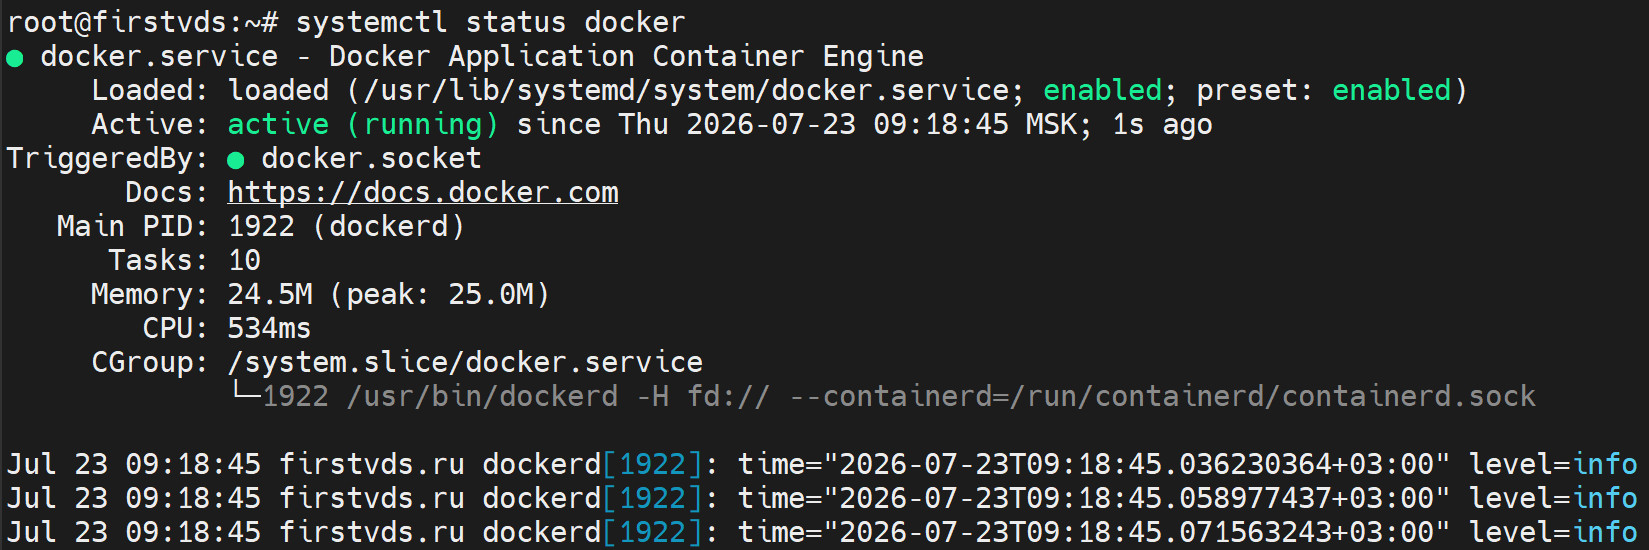Click 'info' level in last log line
Image resolution: width=1649 pixels, height=550 pixels.
[x=1605, y=532]
